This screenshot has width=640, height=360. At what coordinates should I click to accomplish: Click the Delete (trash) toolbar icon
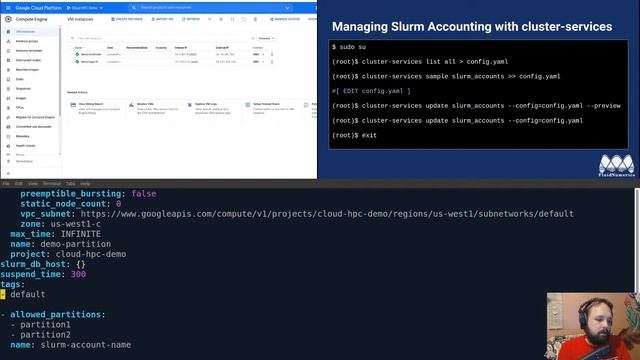pyautogui.click(x=256, y=19)
